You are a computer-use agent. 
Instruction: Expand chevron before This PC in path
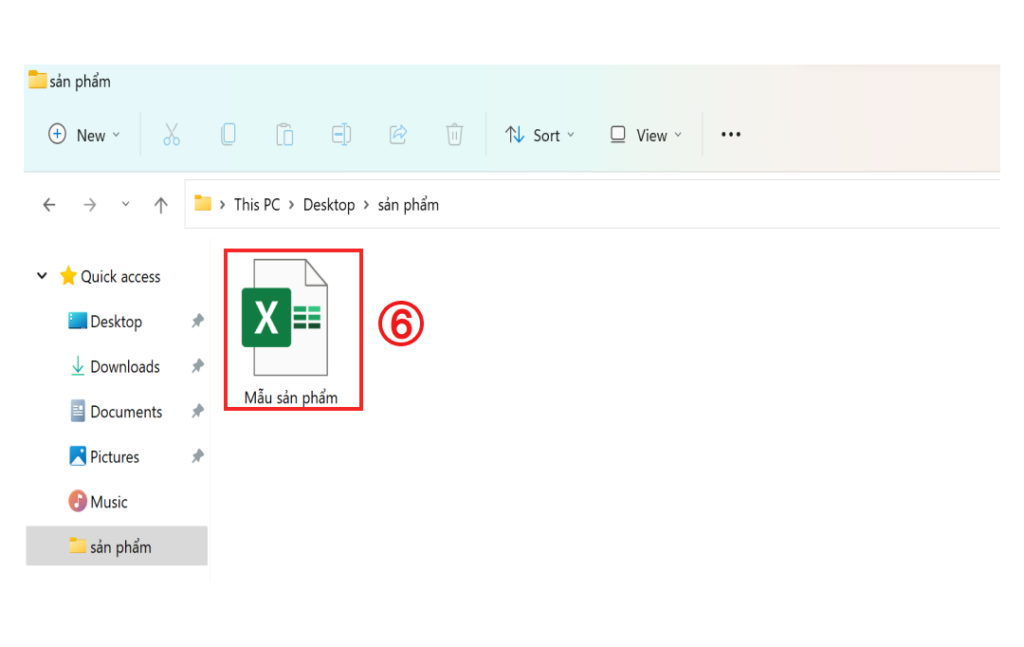click(x=223, y=205)
